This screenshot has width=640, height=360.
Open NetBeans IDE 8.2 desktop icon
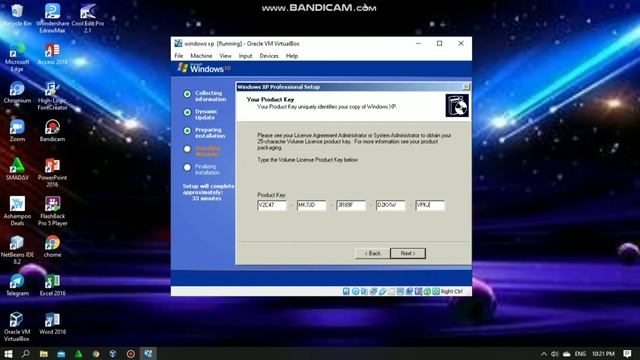(x=17, y=250)
